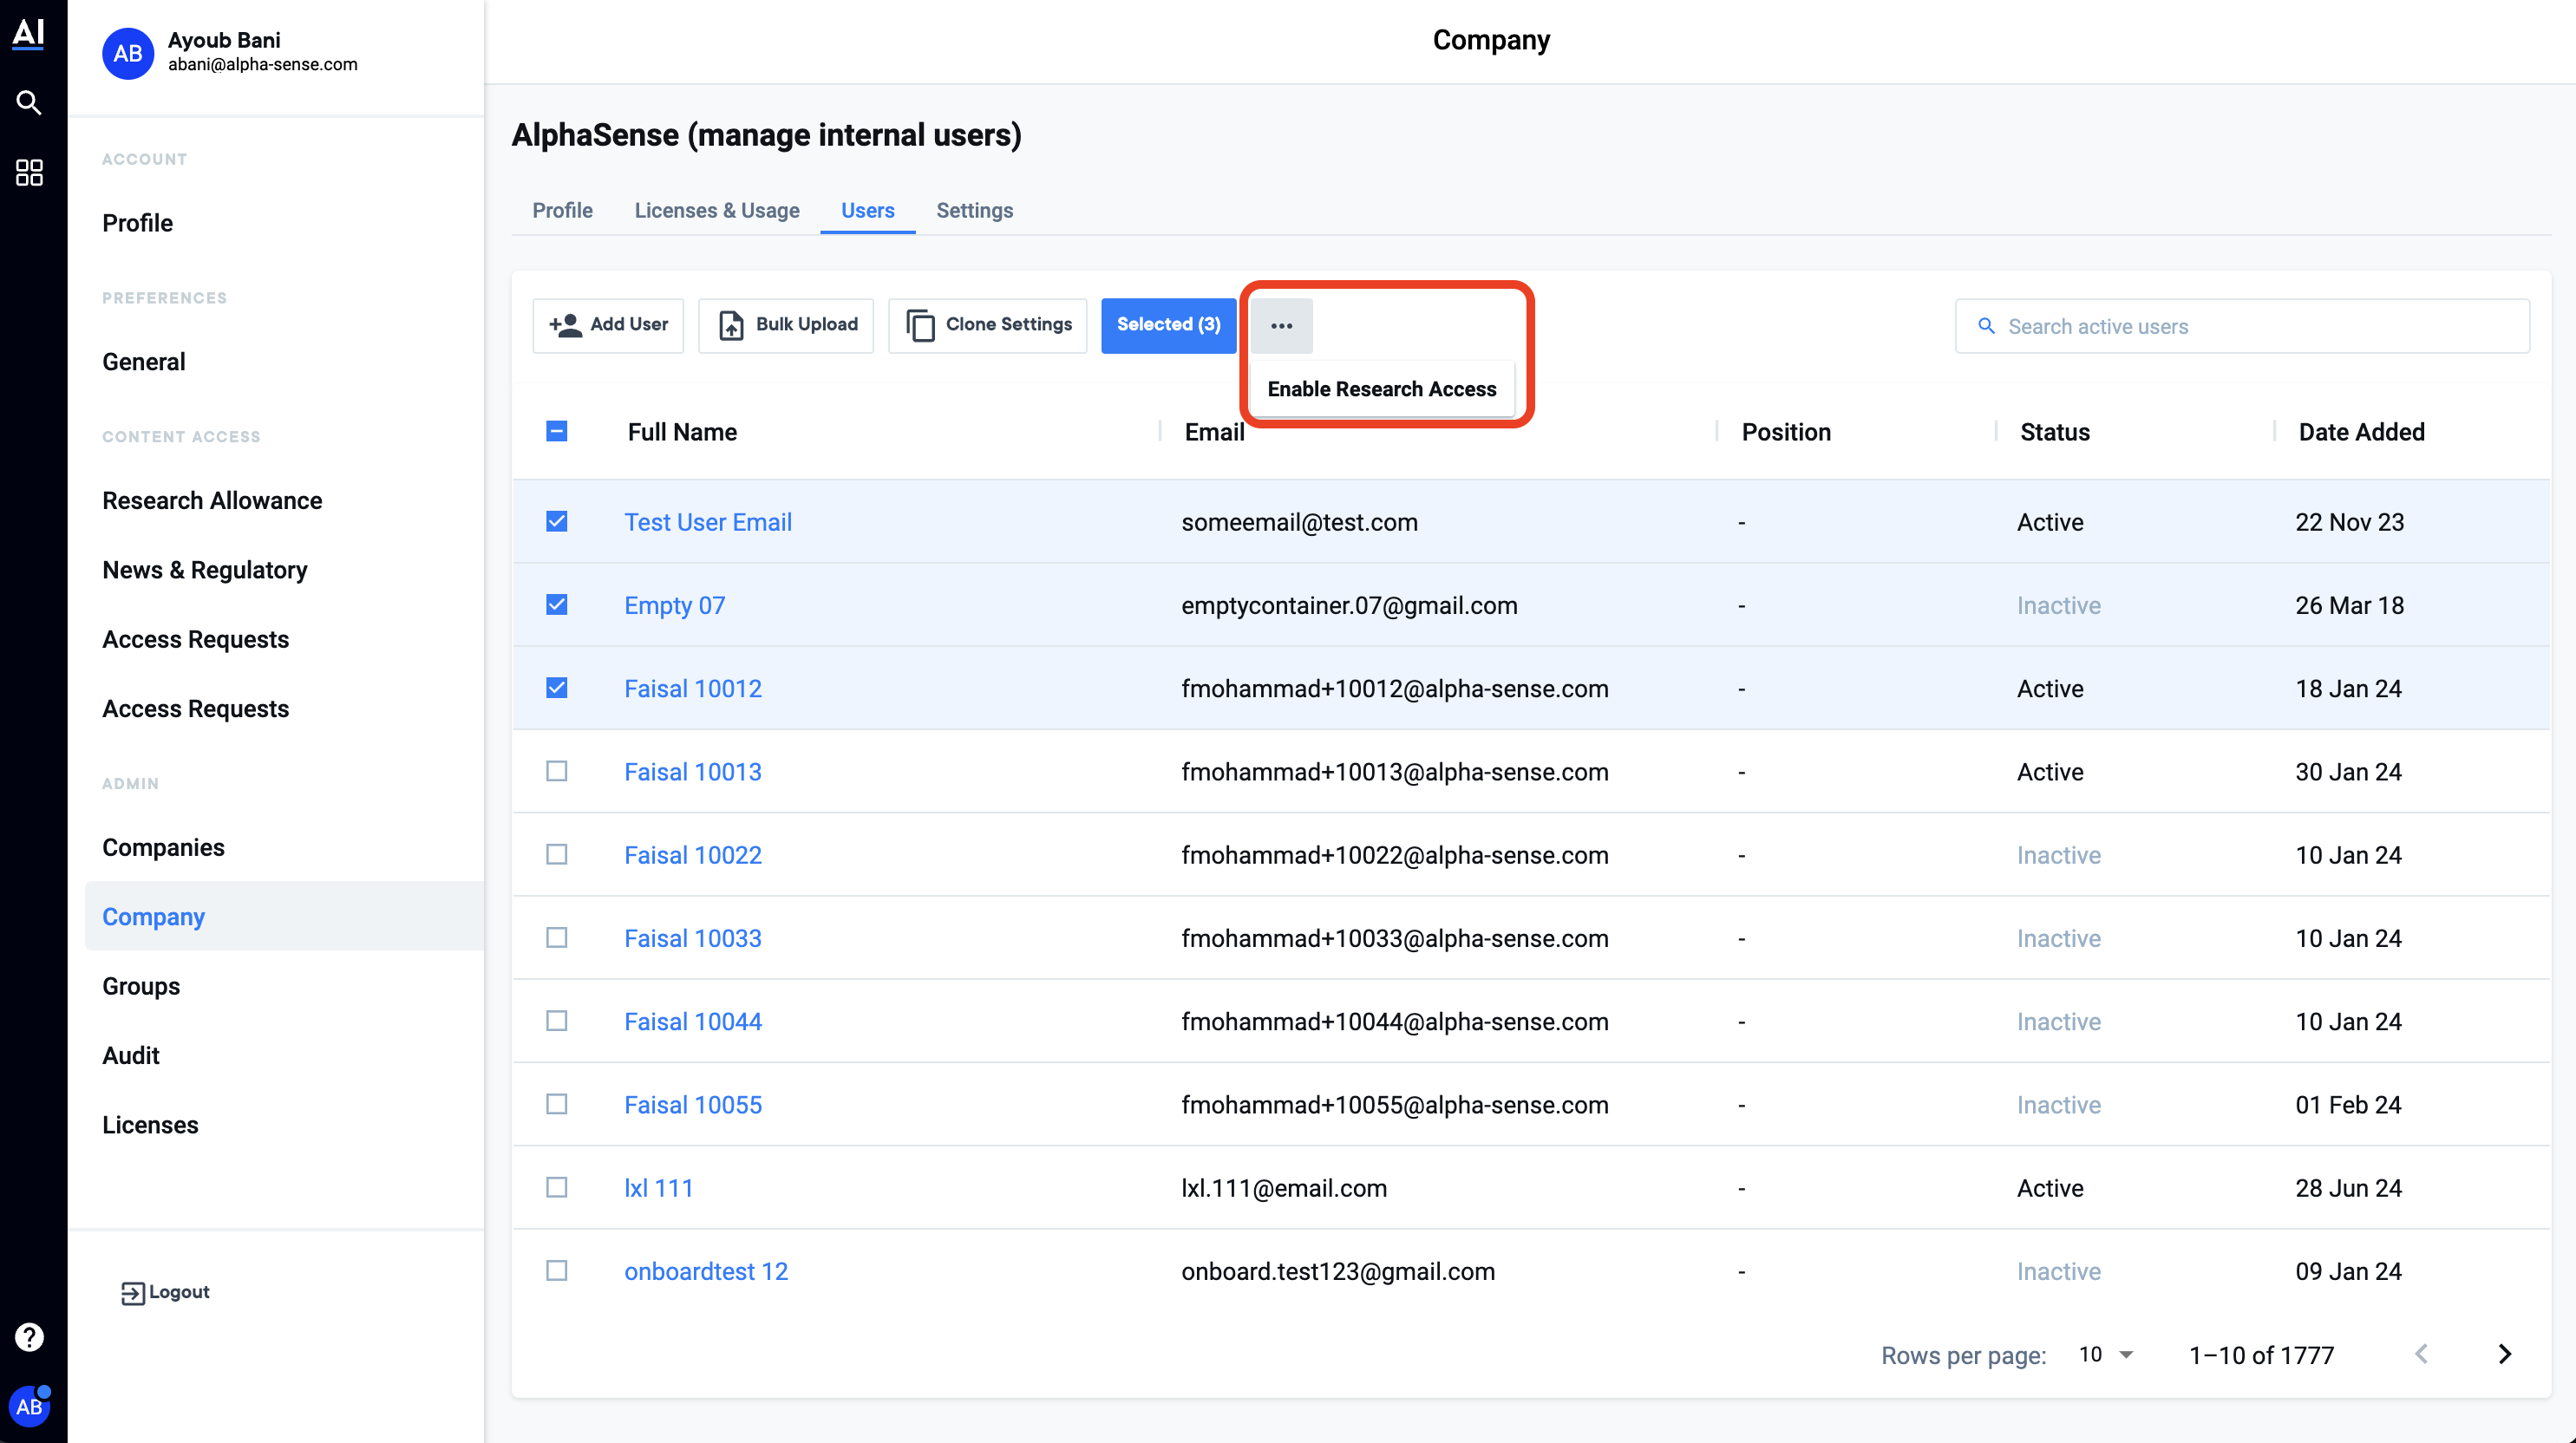Open onboardtest 12 user link

(705, 1271)
